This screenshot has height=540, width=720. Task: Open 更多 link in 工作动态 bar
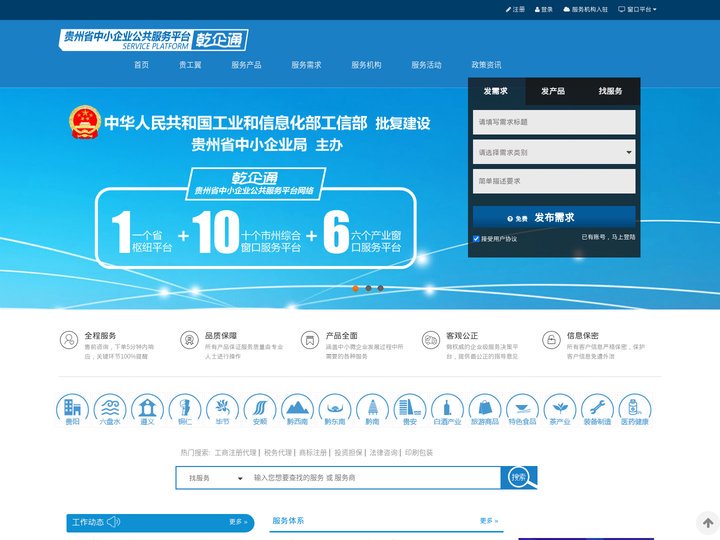point(238,522)
